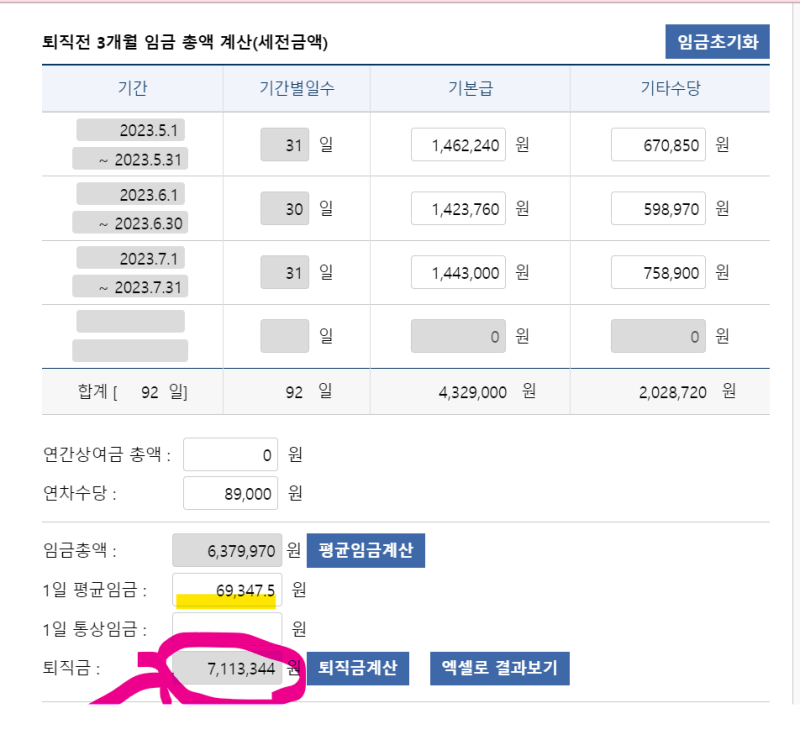Select the 기본급 field showing 1,462,240
This screenshot has height=740, width=800.
pos(458,144)
